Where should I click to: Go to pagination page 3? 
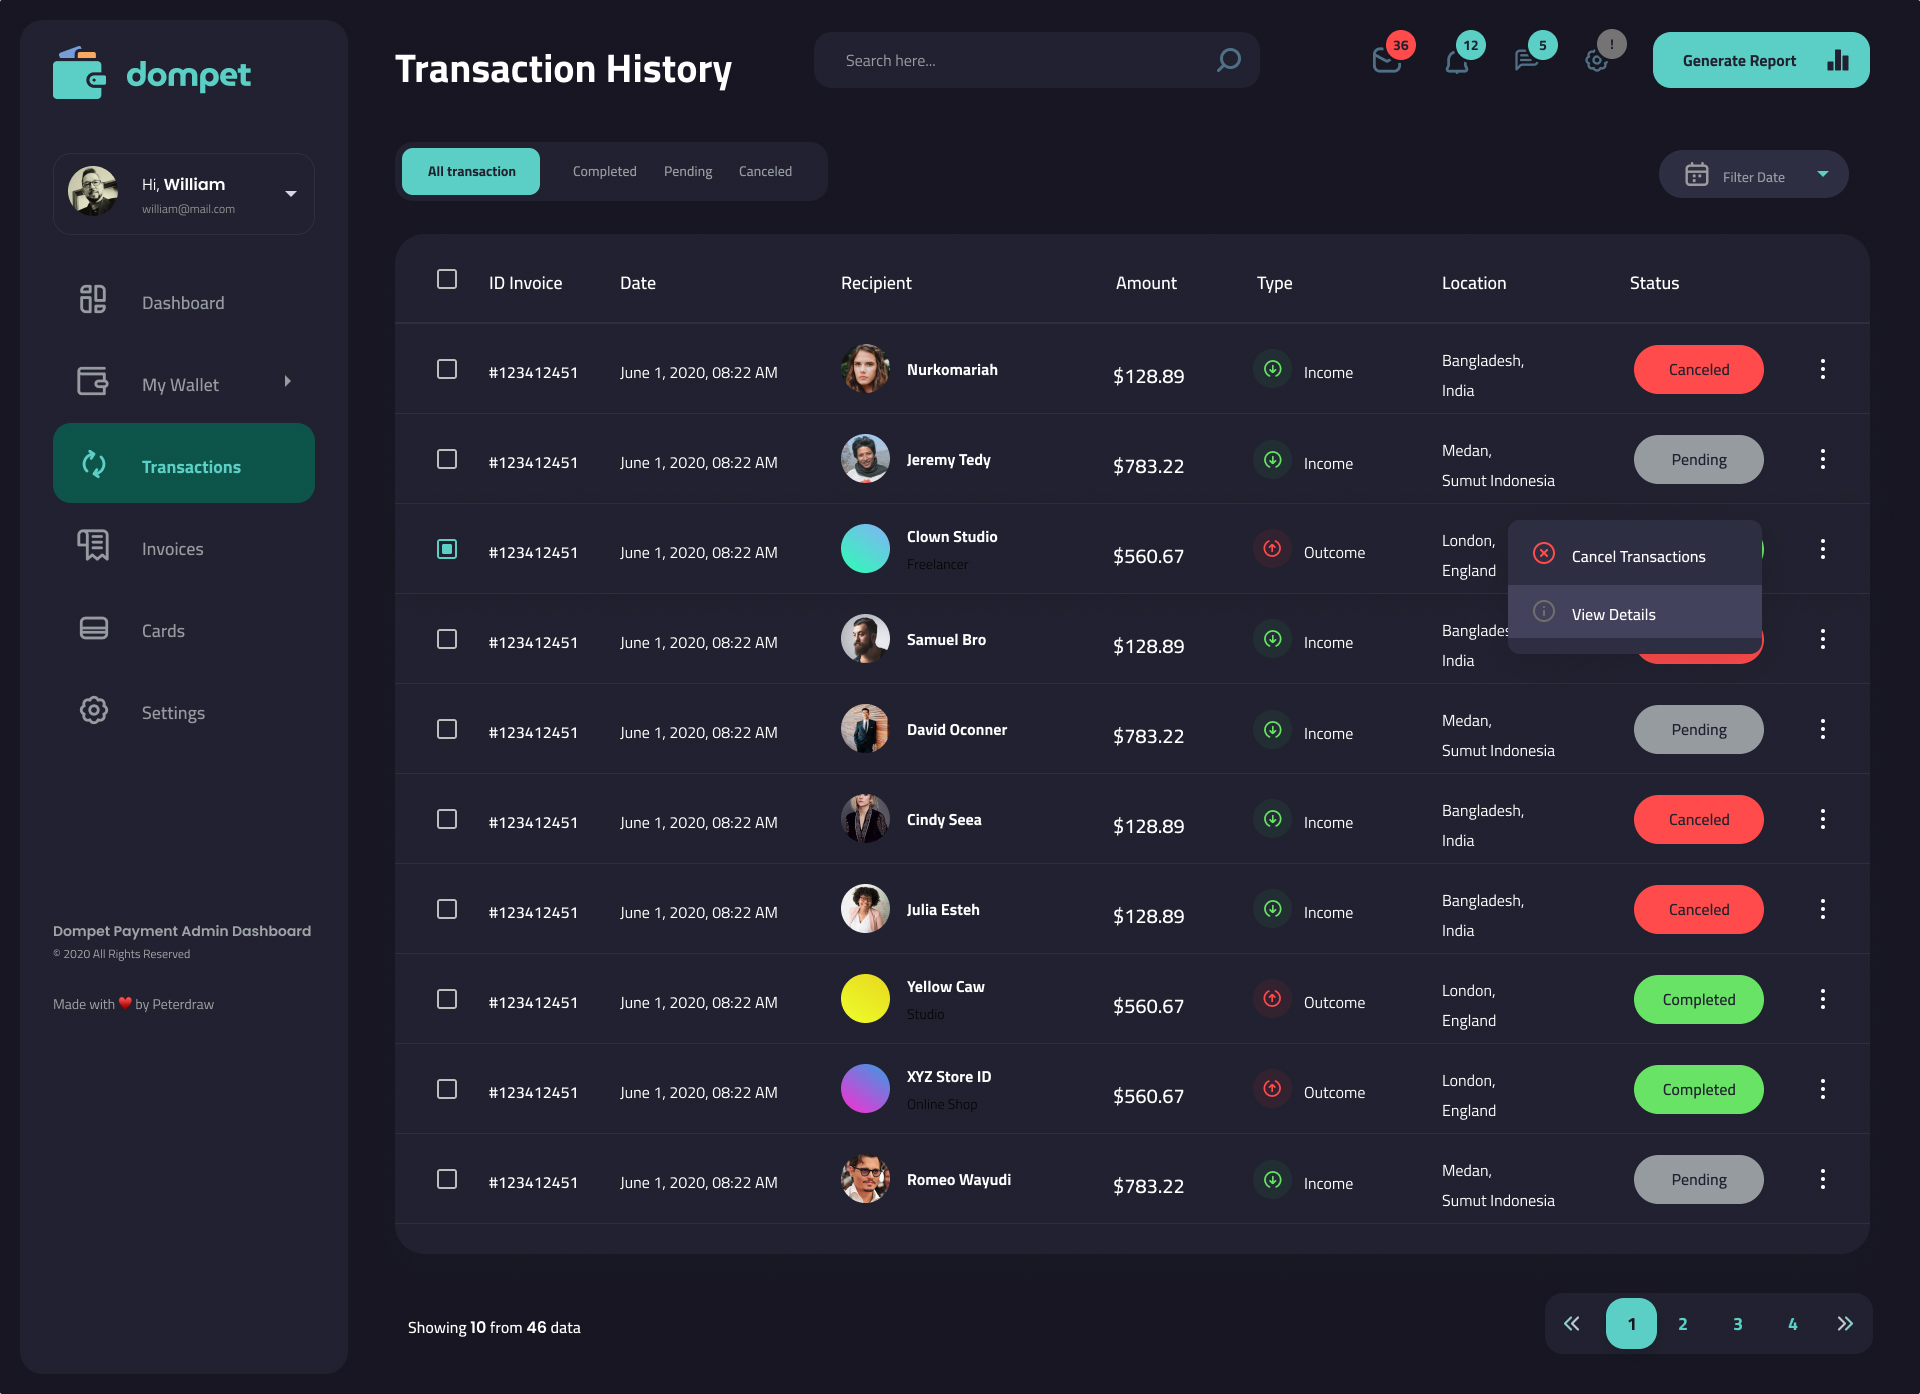coord(1737,1323)
